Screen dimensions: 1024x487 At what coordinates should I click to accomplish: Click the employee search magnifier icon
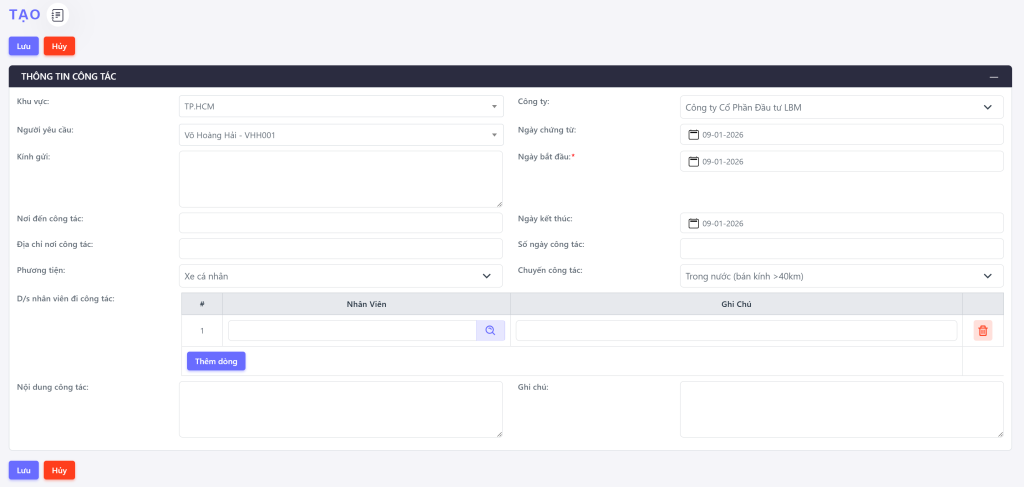[490, 330]
